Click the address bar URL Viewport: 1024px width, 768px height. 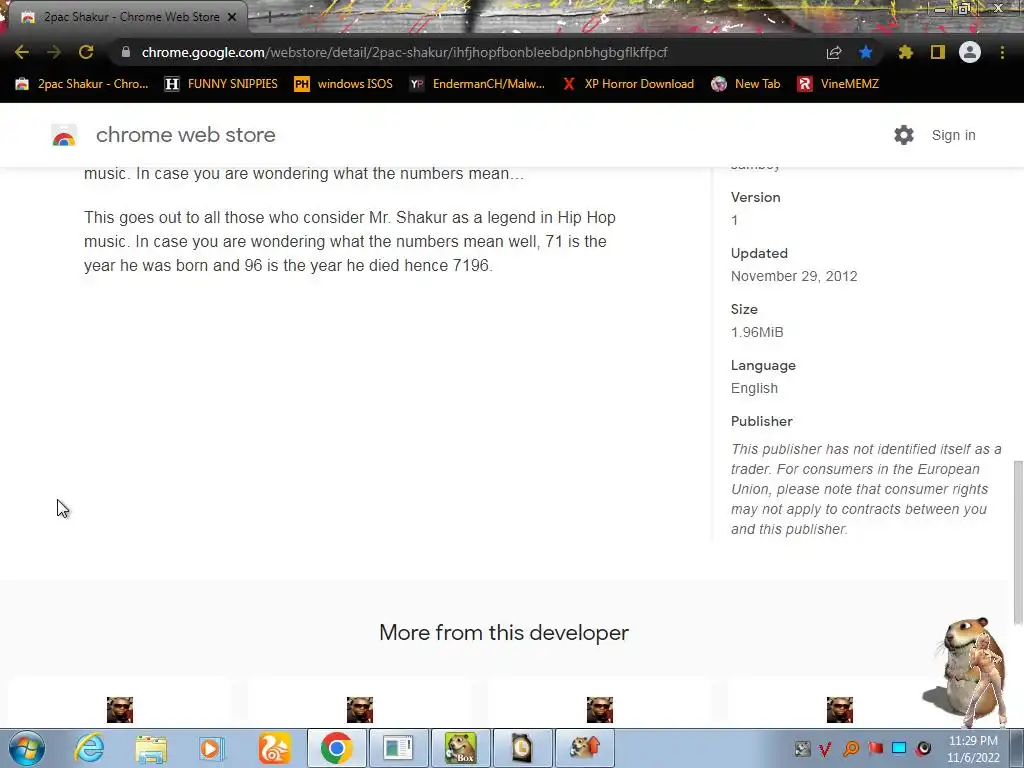[404, 52]
